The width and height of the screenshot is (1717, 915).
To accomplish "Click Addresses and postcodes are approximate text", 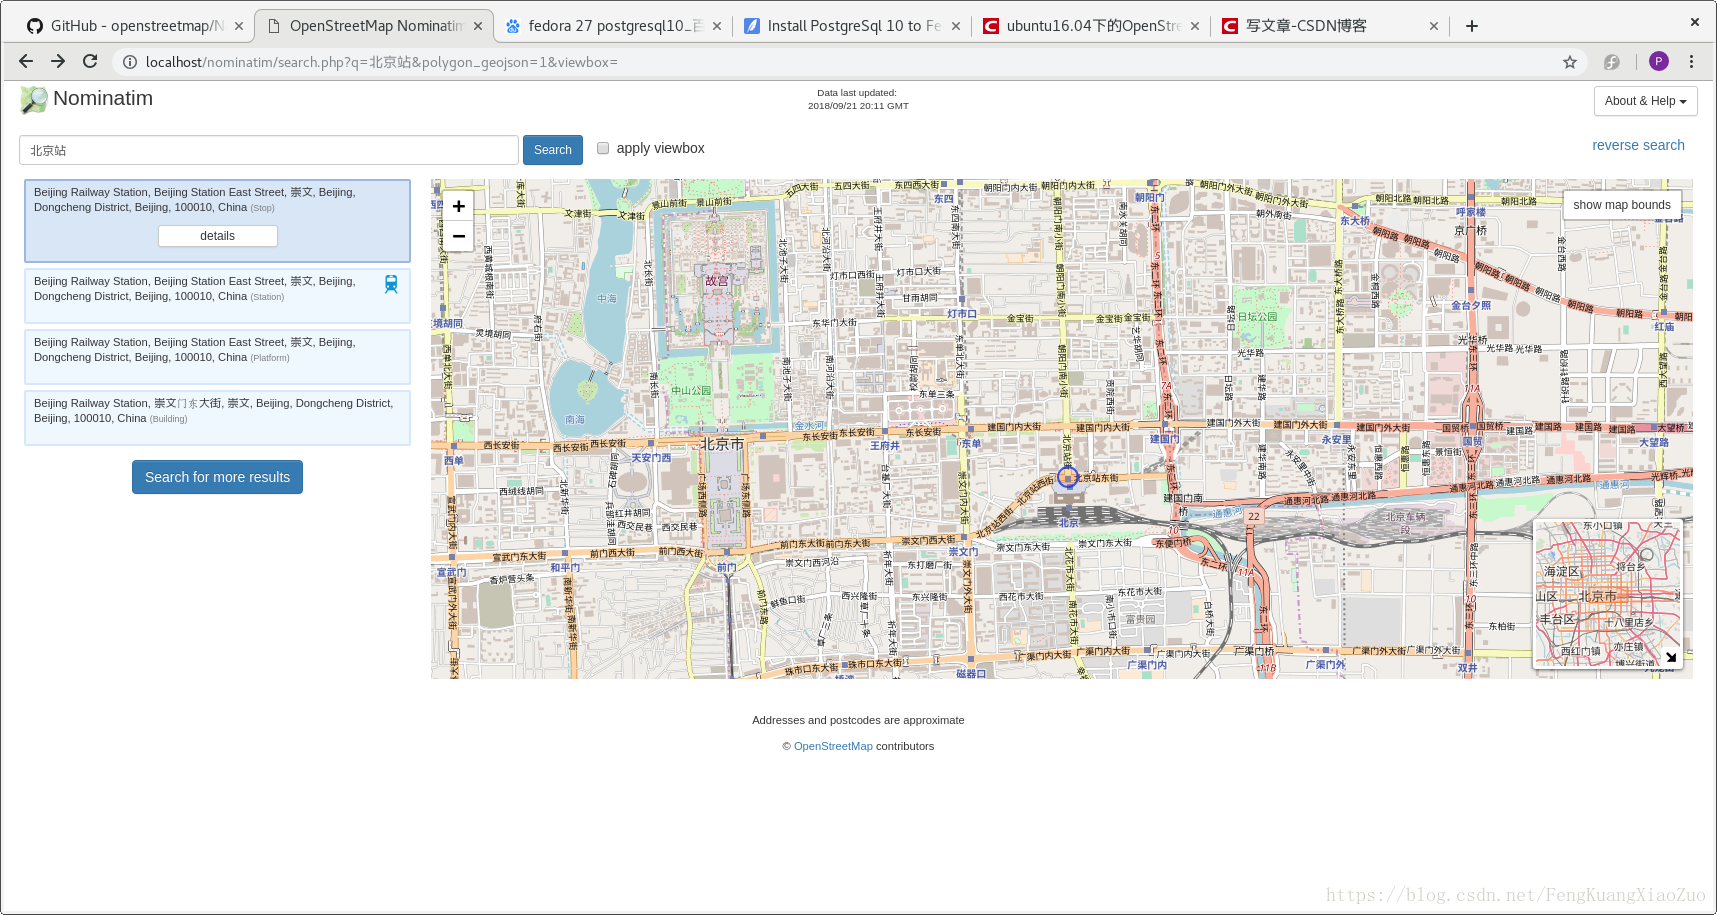I will click(x=858, y=720).
